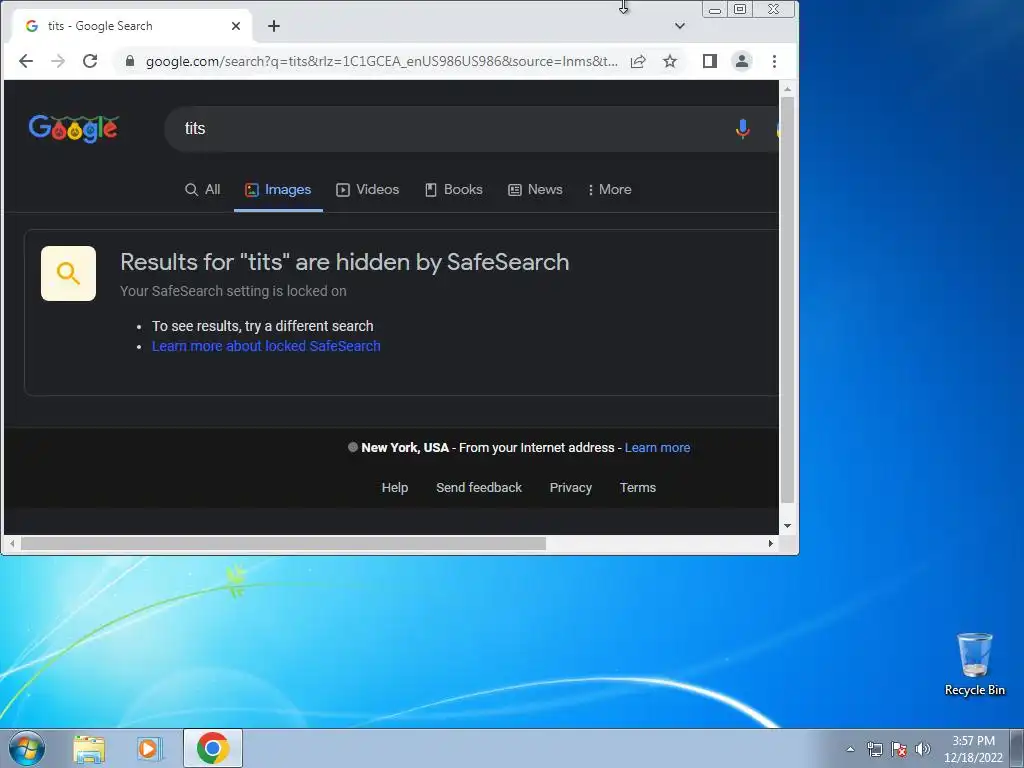Maximize the Chrome window
The width and height of the screenshot is (1024, 768).
click(x=740, y=10)
